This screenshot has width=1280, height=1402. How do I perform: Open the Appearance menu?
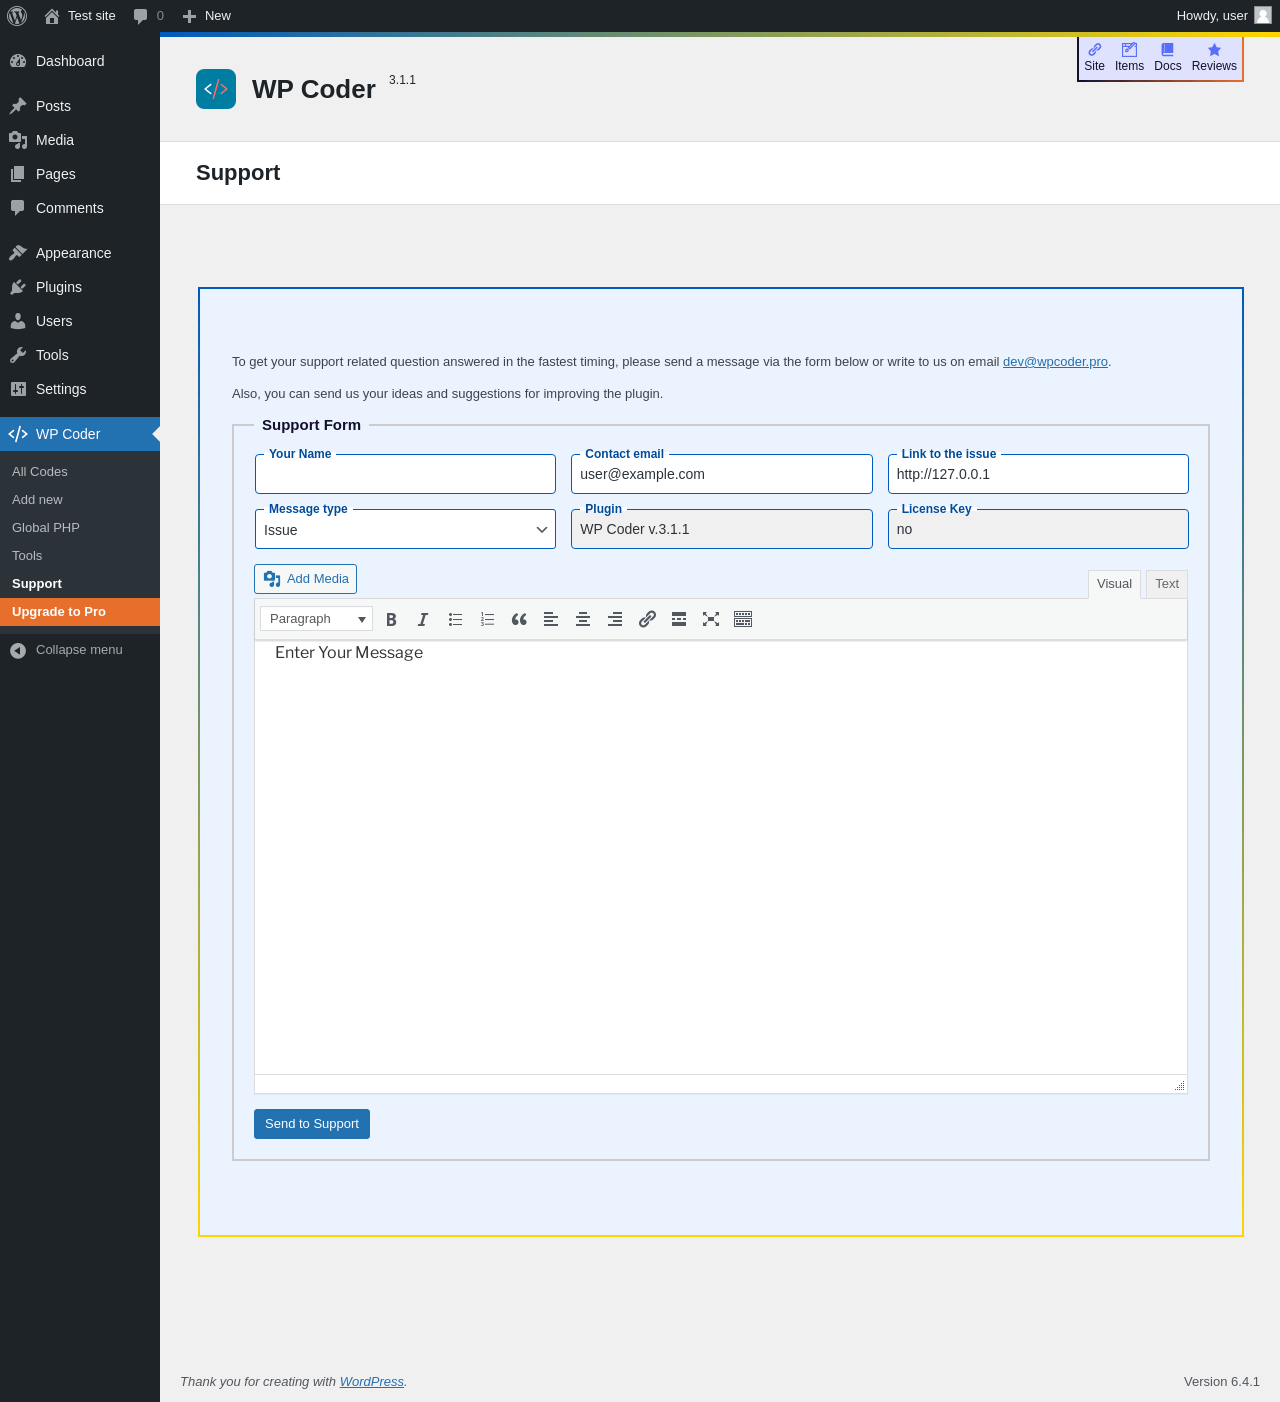(80, 253)
